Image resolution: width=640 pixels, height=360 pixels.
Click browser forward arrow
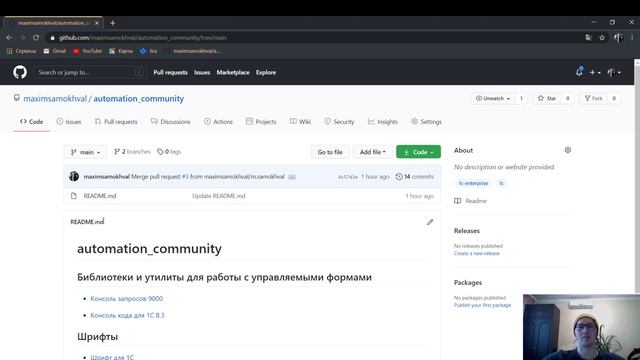click(x=22, y=38)
